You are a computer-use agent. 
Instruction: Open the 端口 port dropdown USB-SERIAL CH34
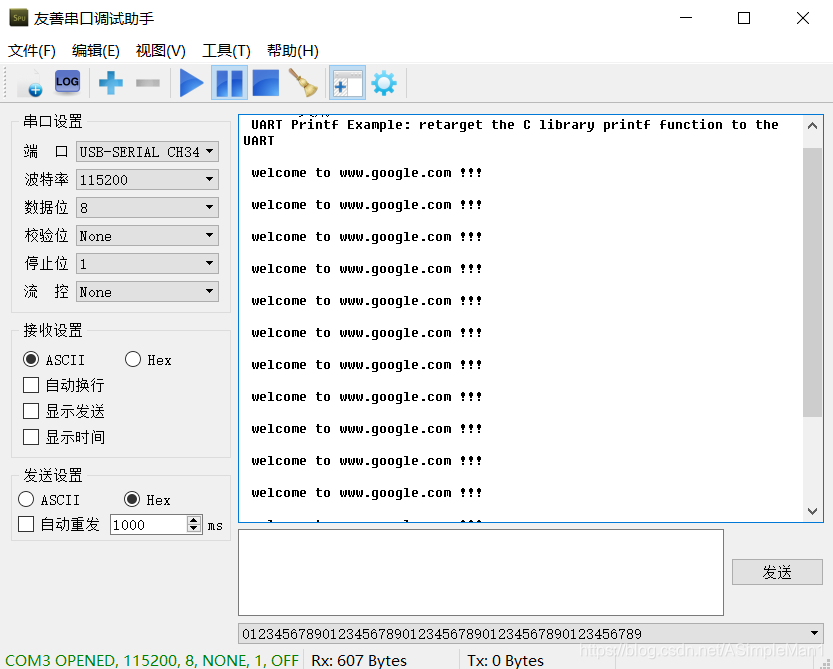pos(147,151)
